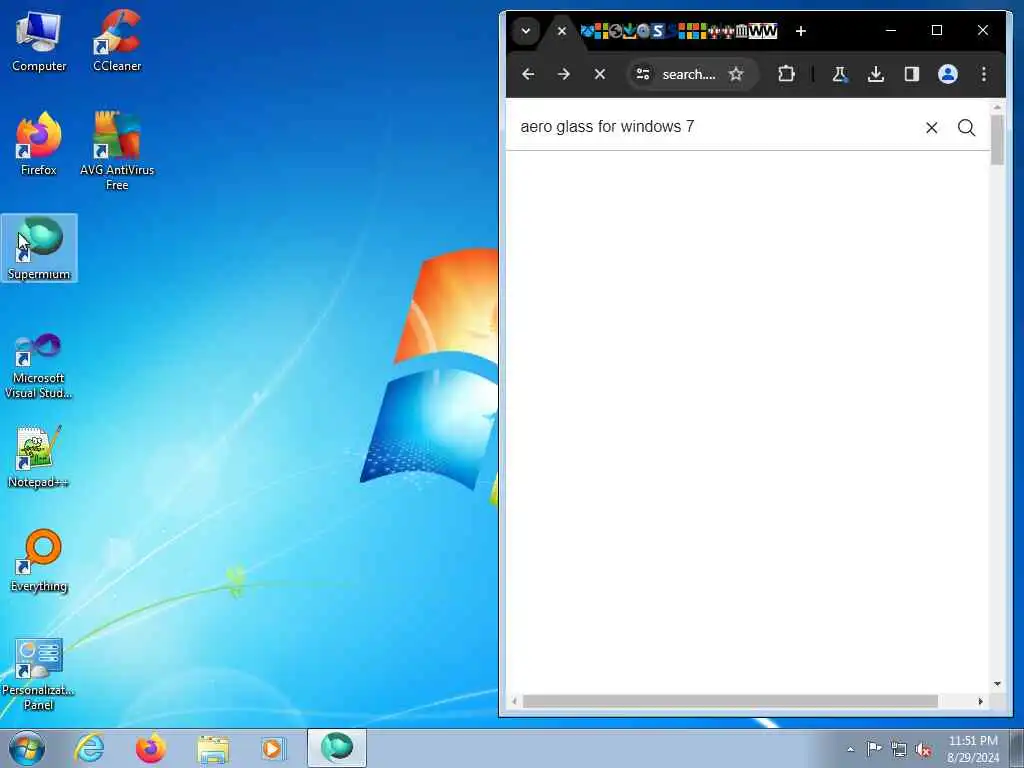1024x768 pixels.
Task: Switch to the tab with museum-building favicon
Action: coord(741,31)
